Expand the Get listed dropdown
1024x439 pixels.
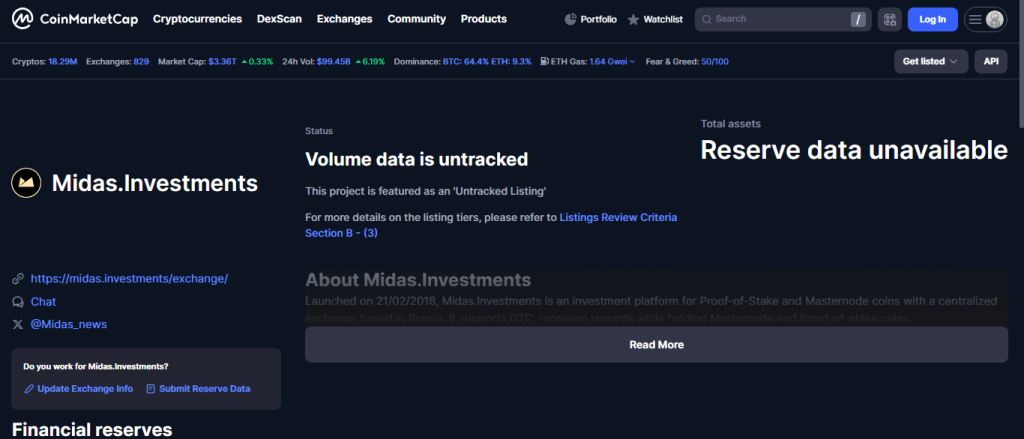pyautogui.click(x=930, y=61)
